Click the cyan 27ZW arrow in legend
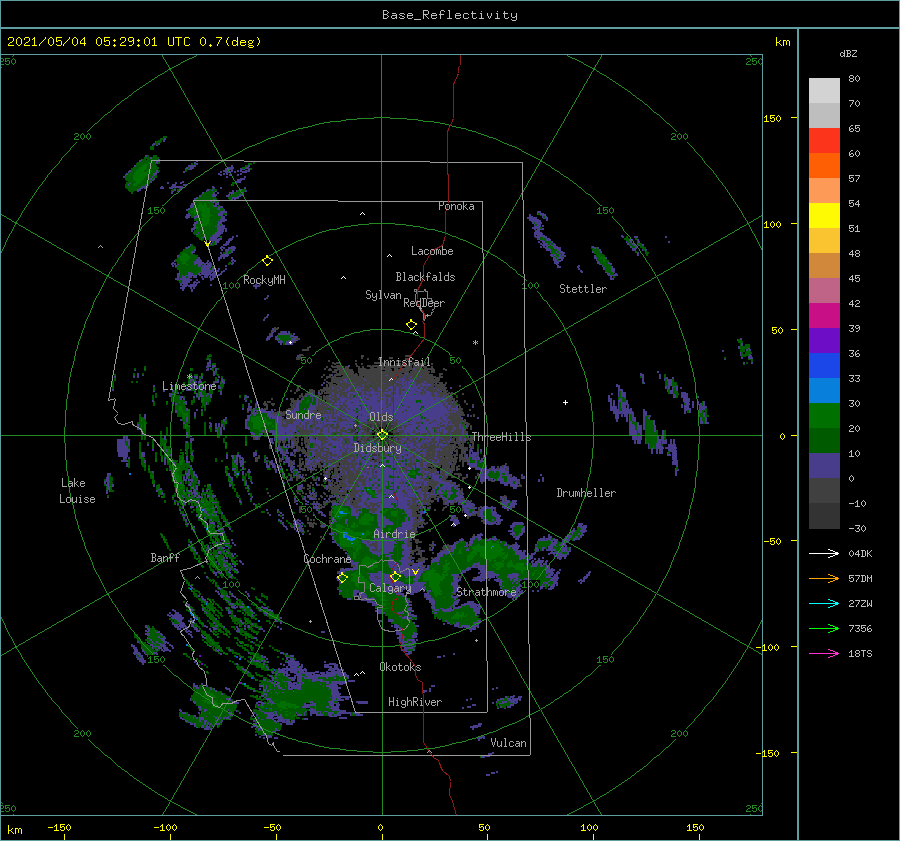The width and height of the screenshot is (900, 841). (x=824, y=603)
